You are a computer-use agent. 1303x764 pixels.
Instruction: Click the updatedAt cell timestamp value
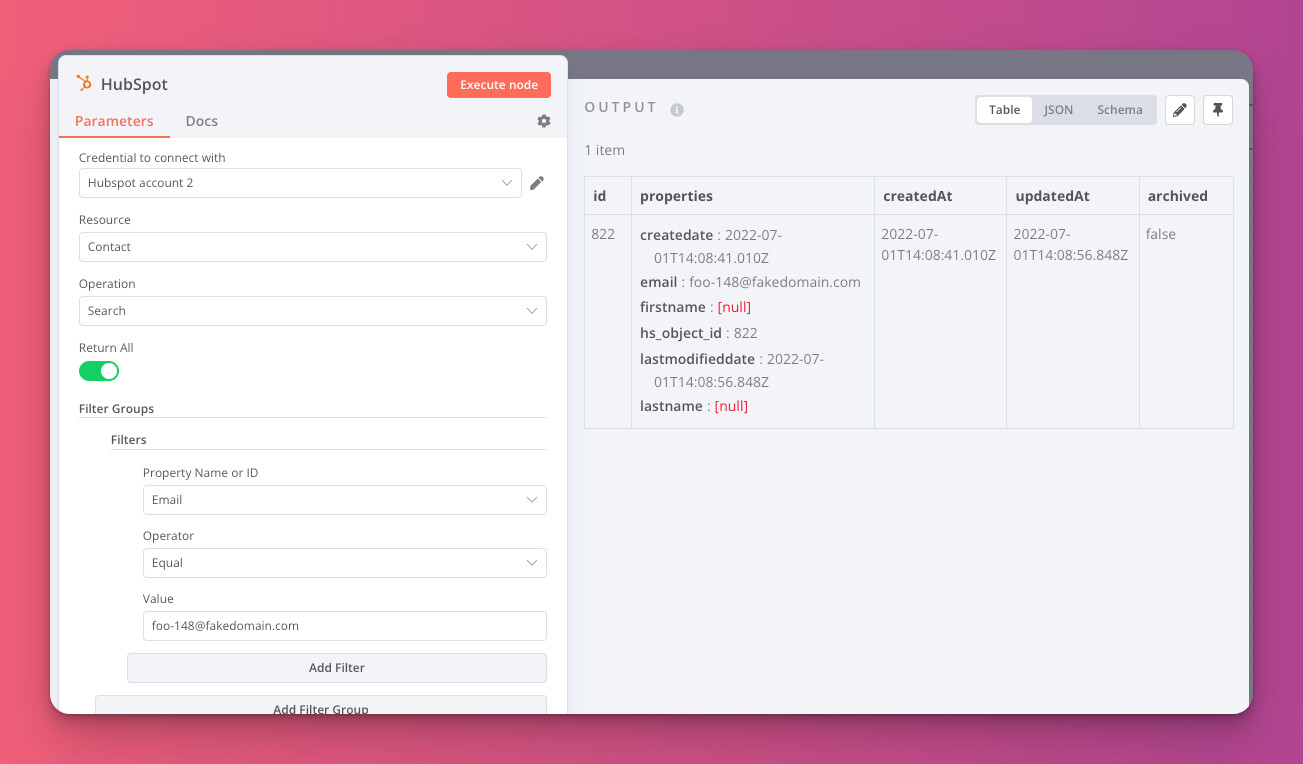pyautogui.click(x=1070, y=244)
